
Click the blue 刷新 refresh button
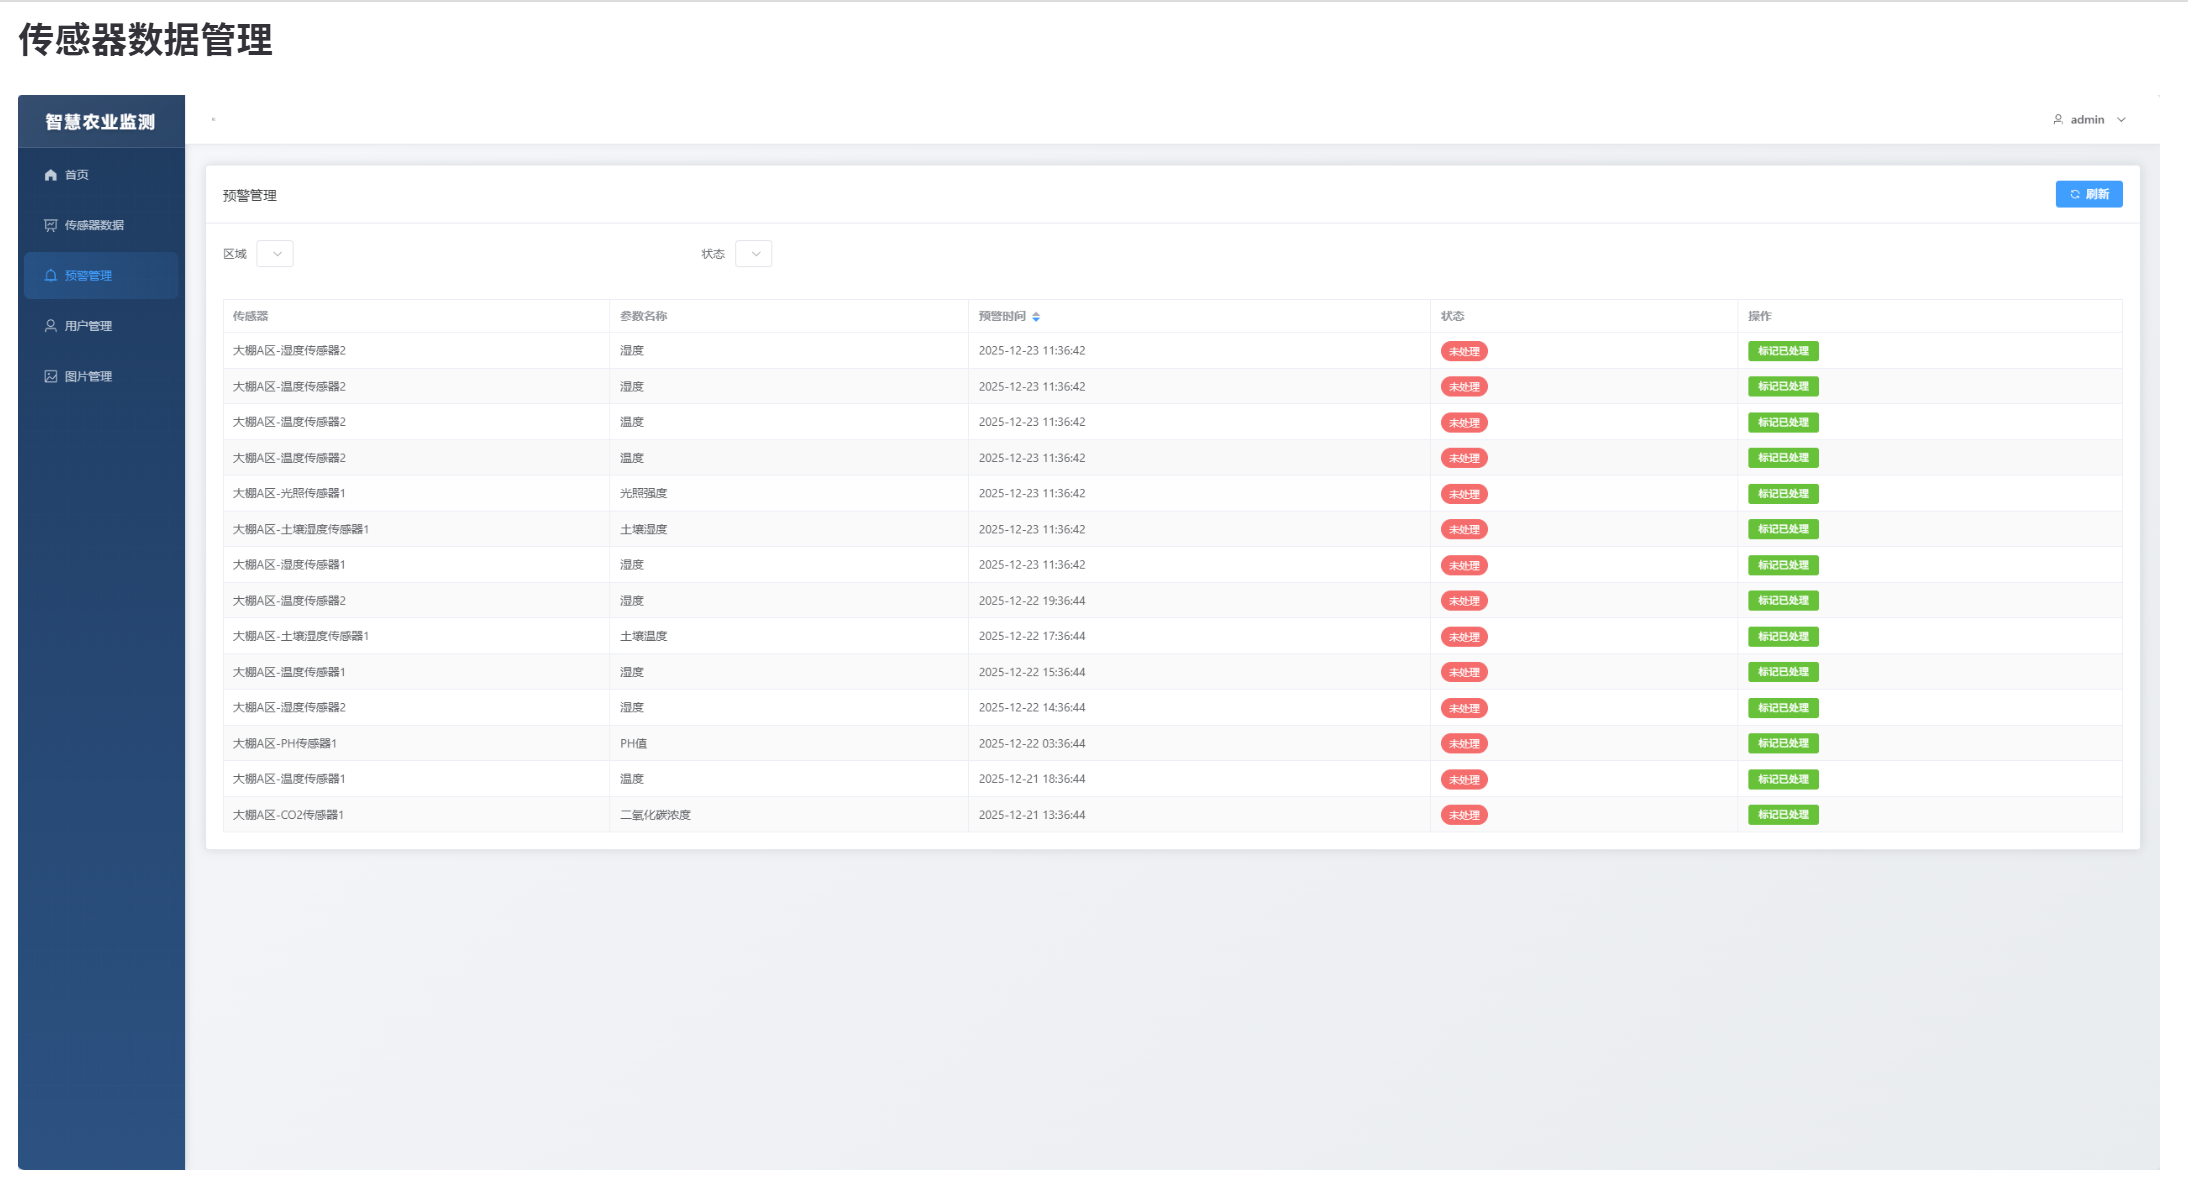[x=2088, y=194]
